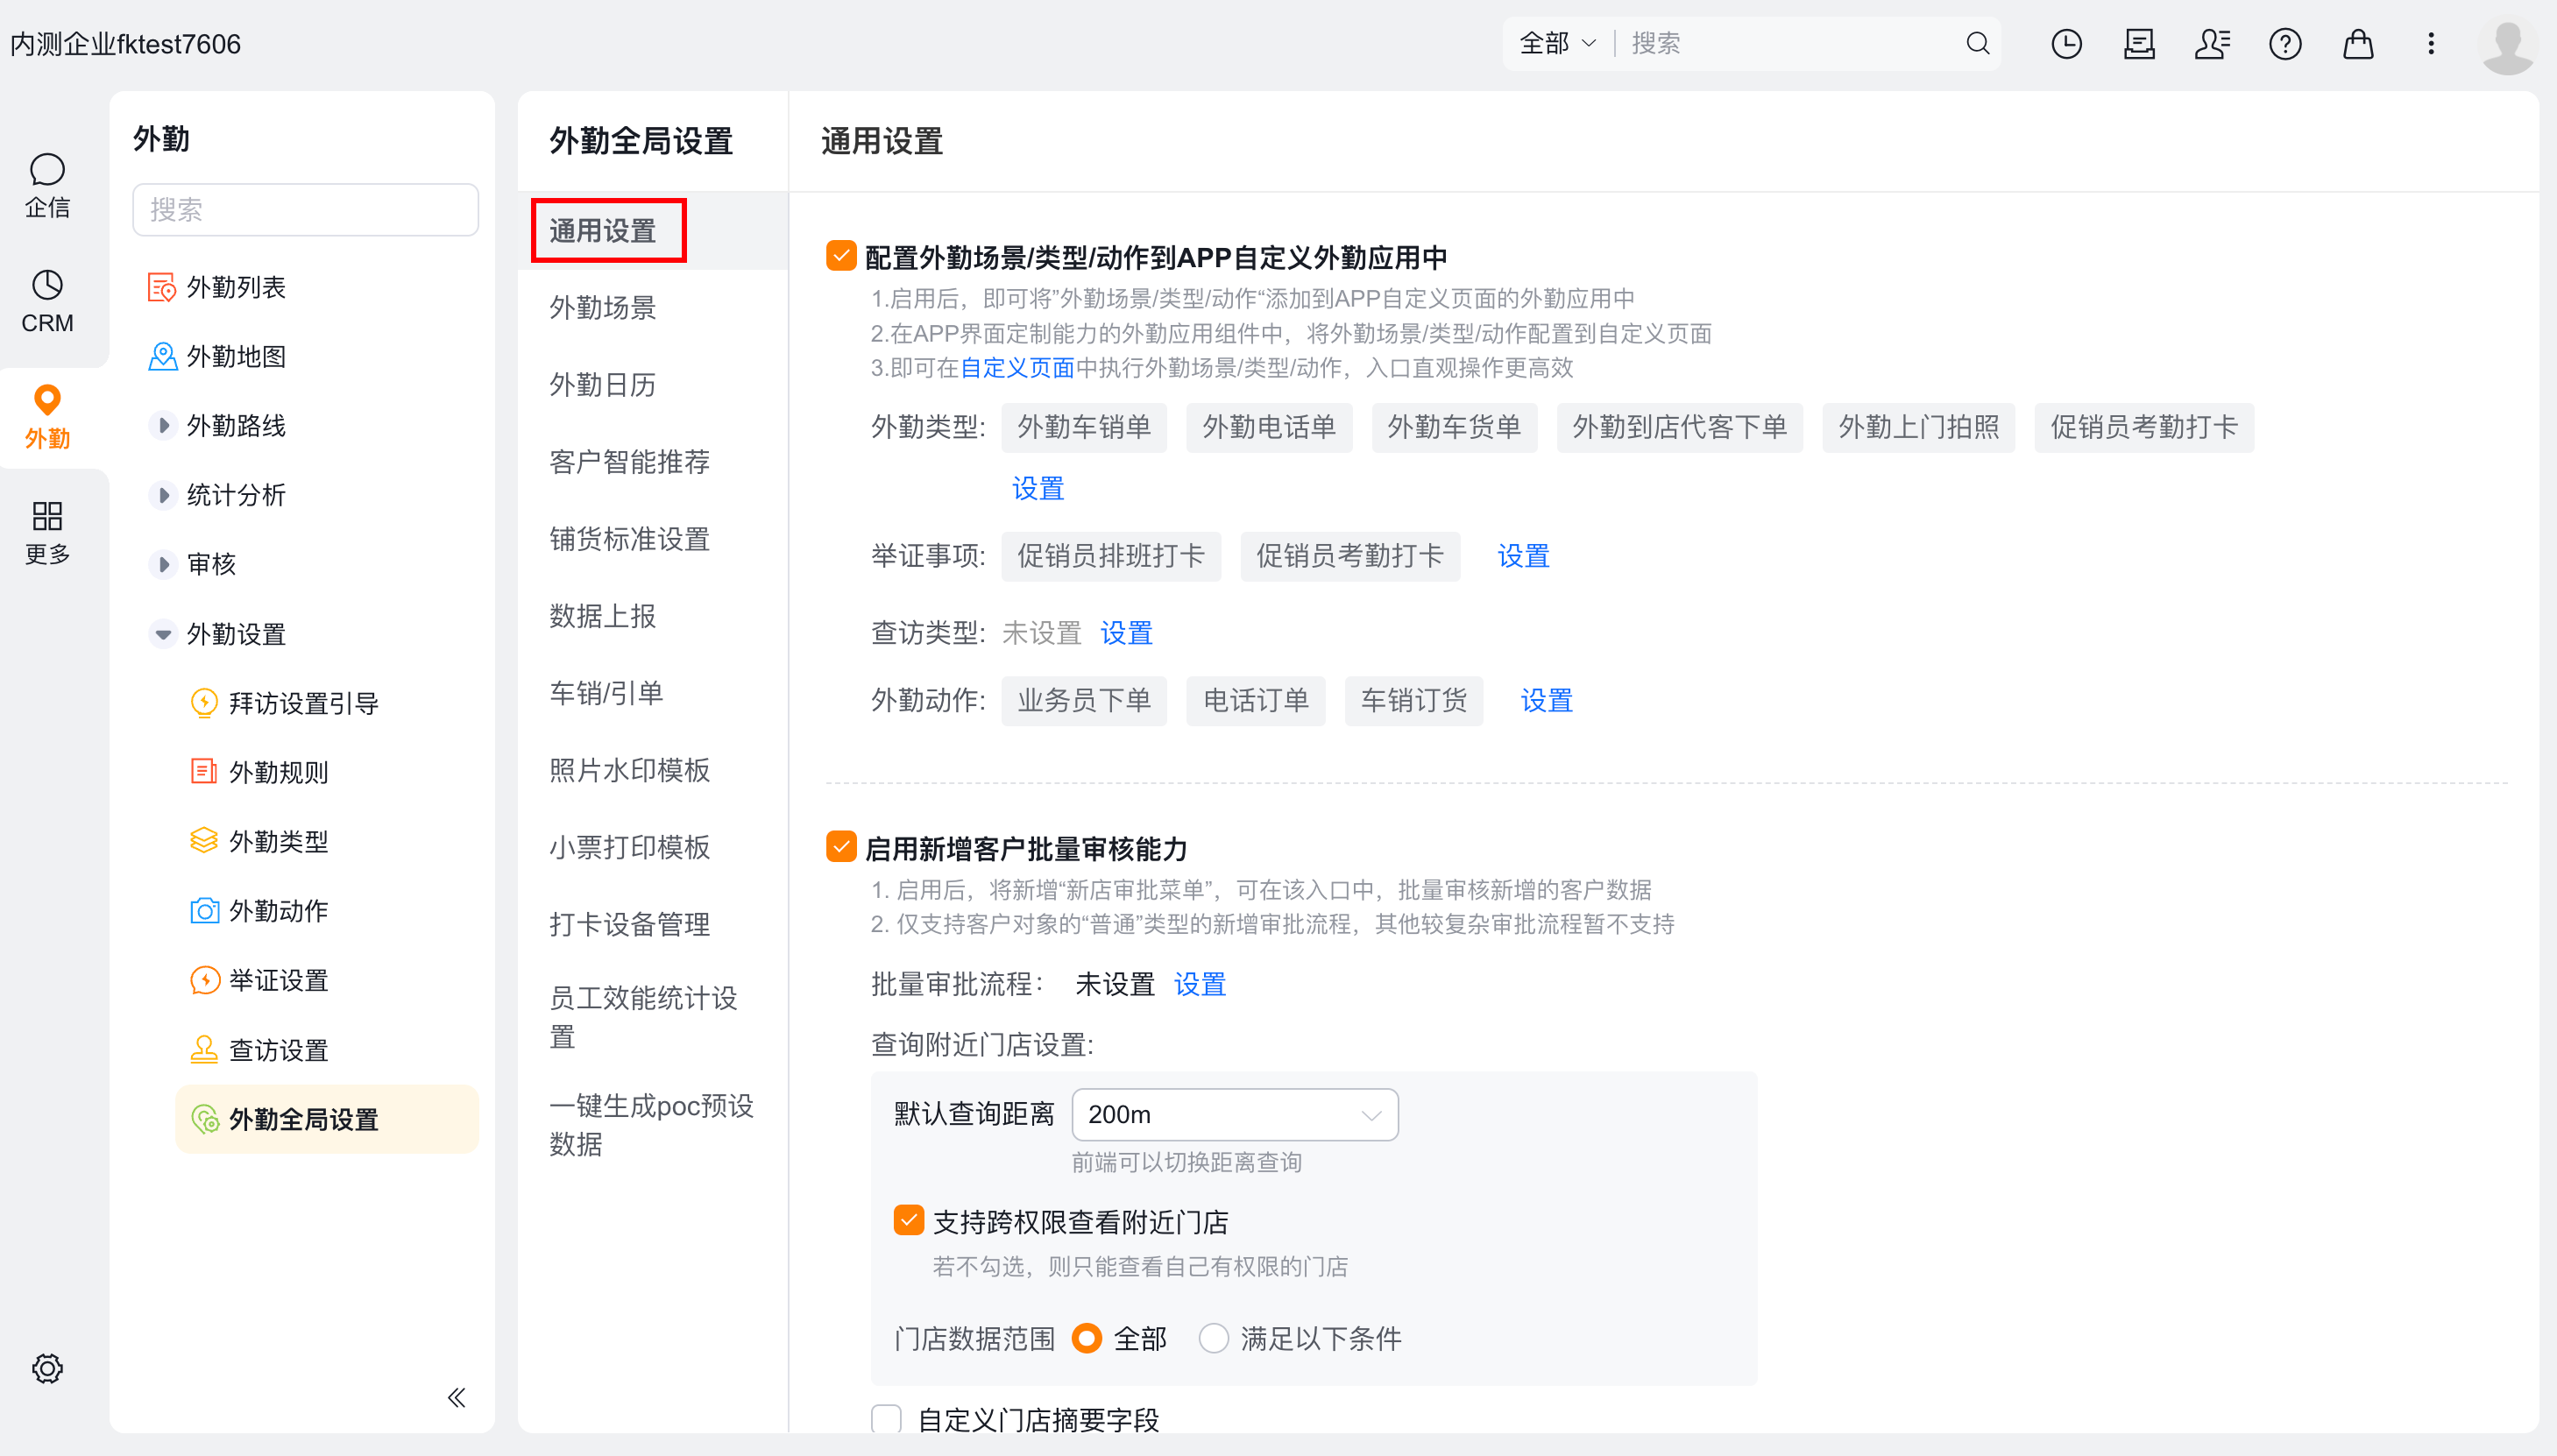
Task: Click 自定义页面 hyperlink
Action: [x=1017, y=368]
